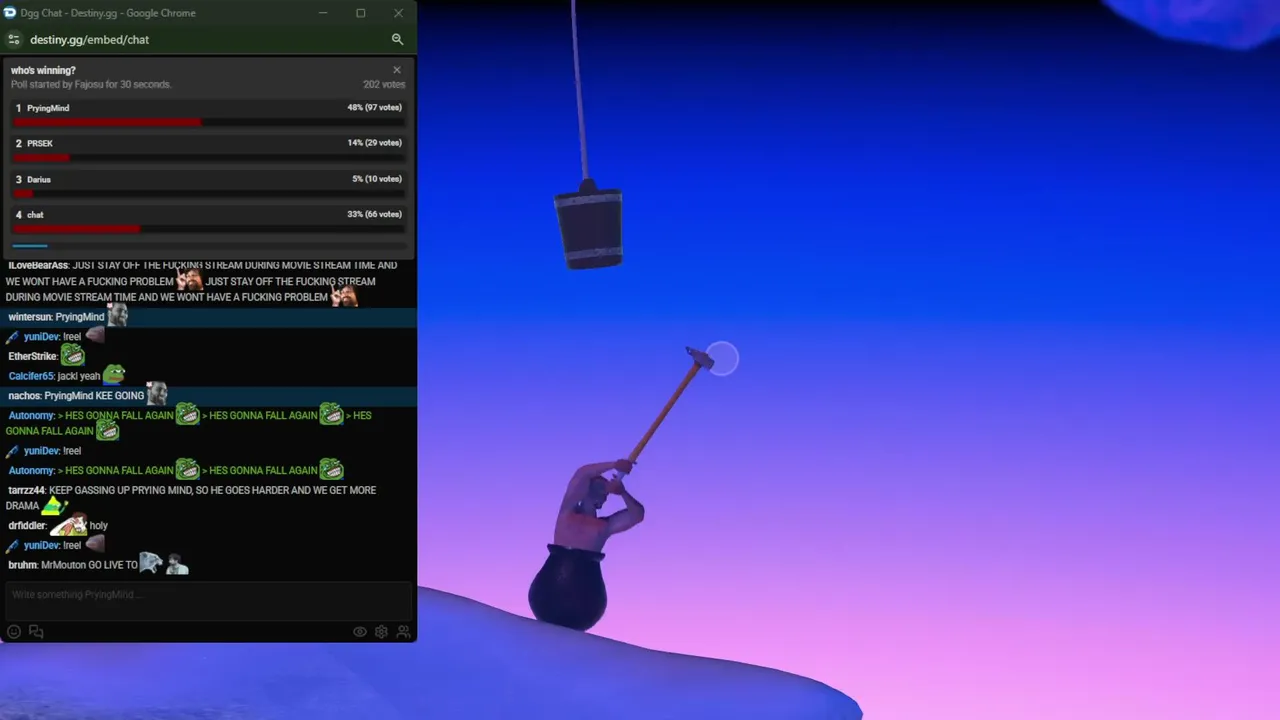The image size is (1280, 720).
Task: Open wintersun's username
Action: click(x=30, y=317)
